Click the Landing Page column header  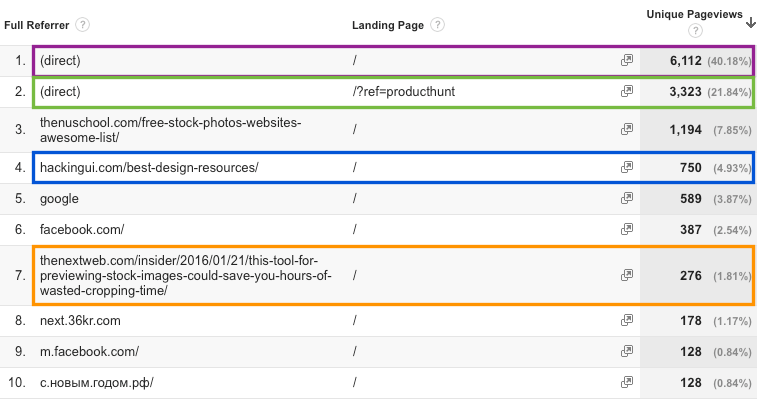pos(388,25)
